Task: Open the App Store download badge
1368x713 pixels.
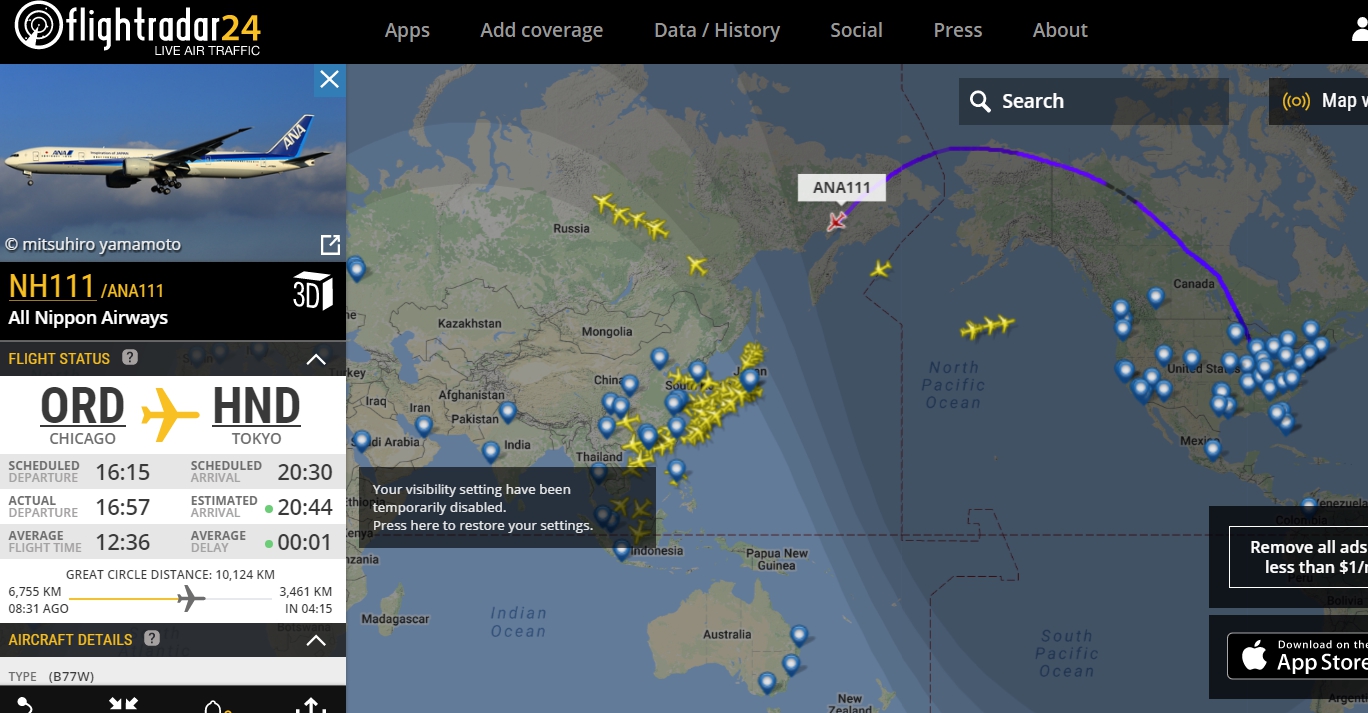Action: [1298, 657]
